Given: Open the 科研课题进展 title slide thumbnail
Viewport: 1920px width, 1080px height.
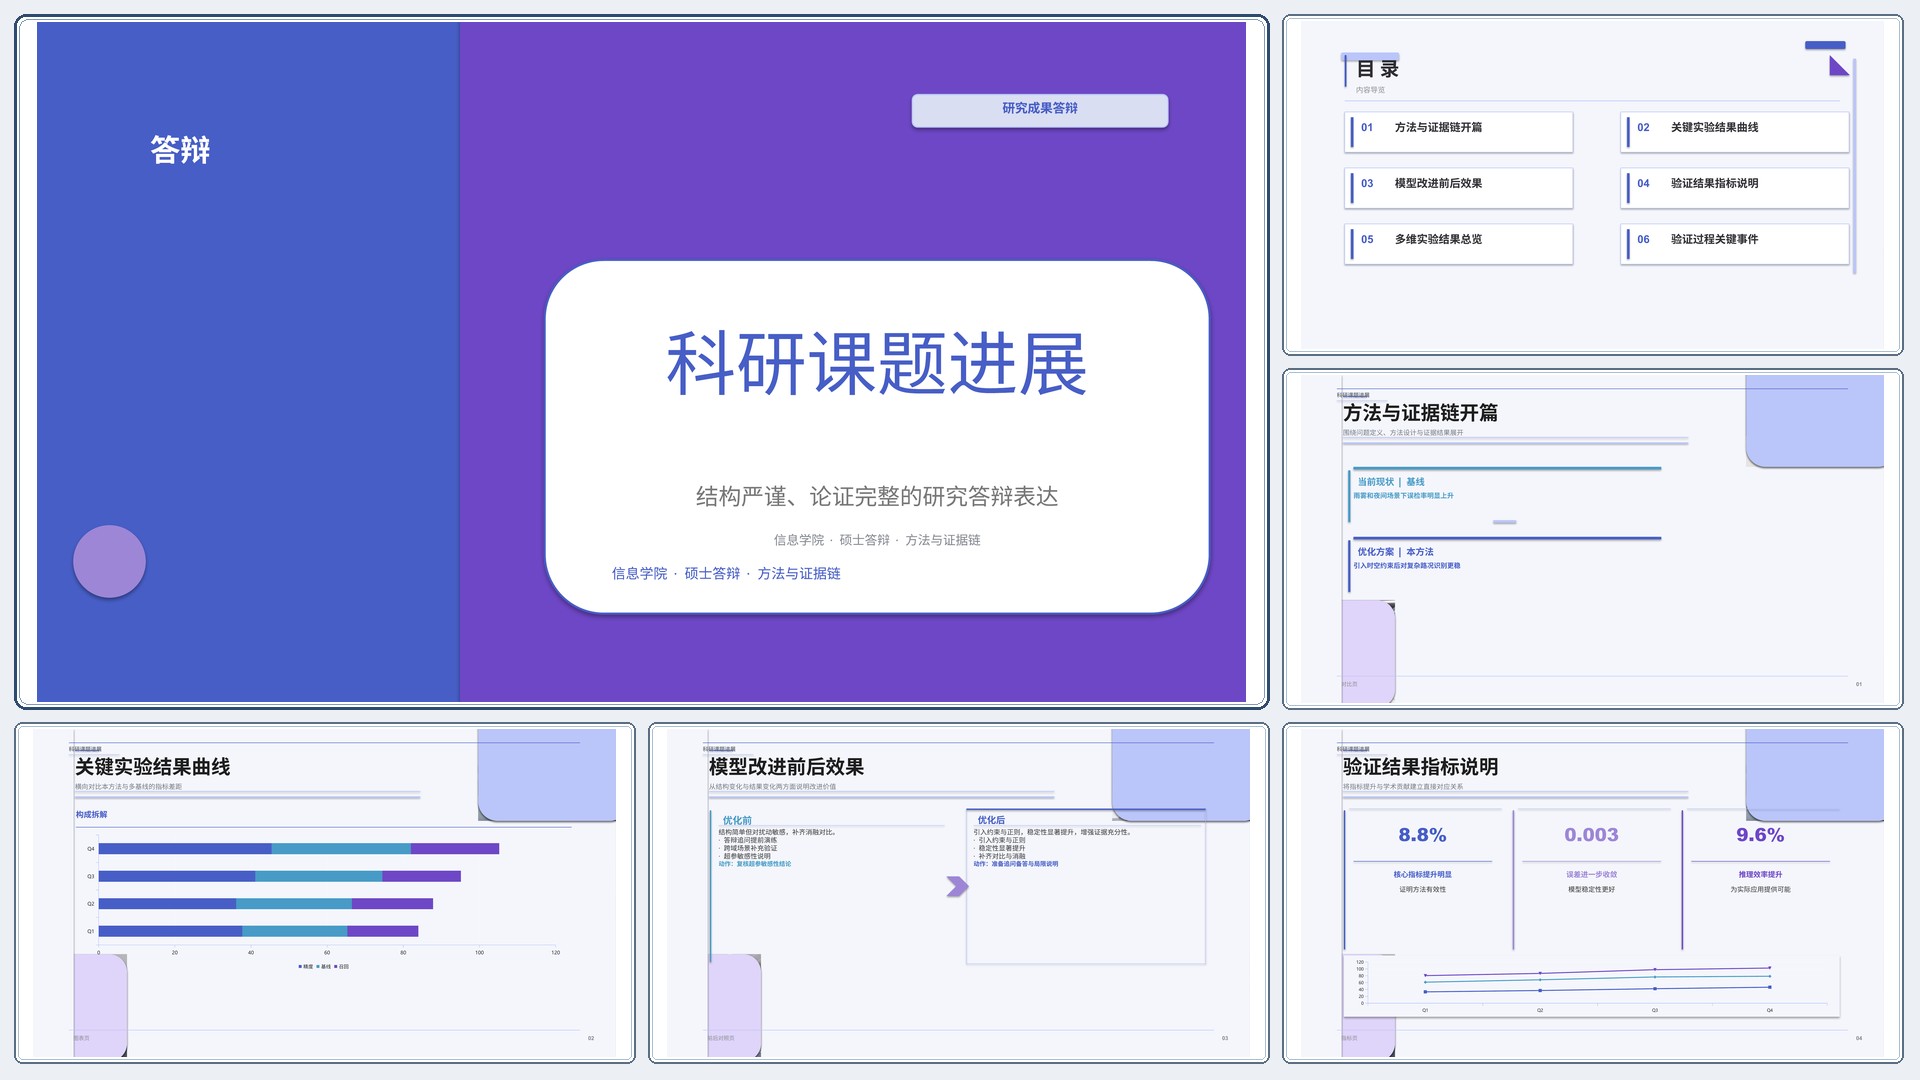Looking at the screenshot, I should pyautogui.click(x=641, y=361).
